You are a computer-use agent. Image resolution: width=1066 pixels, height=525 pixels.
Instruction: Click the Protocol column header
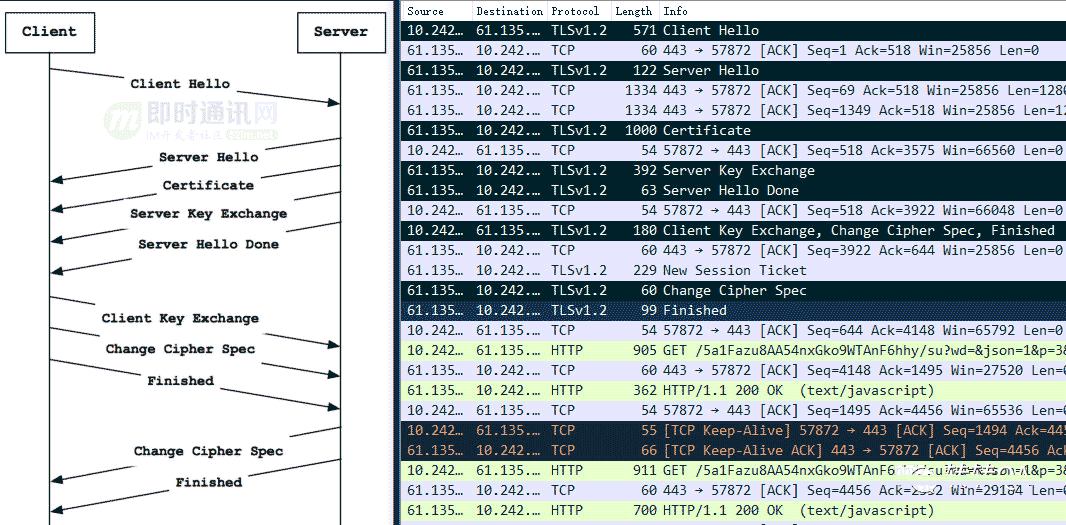pos(579,11)
